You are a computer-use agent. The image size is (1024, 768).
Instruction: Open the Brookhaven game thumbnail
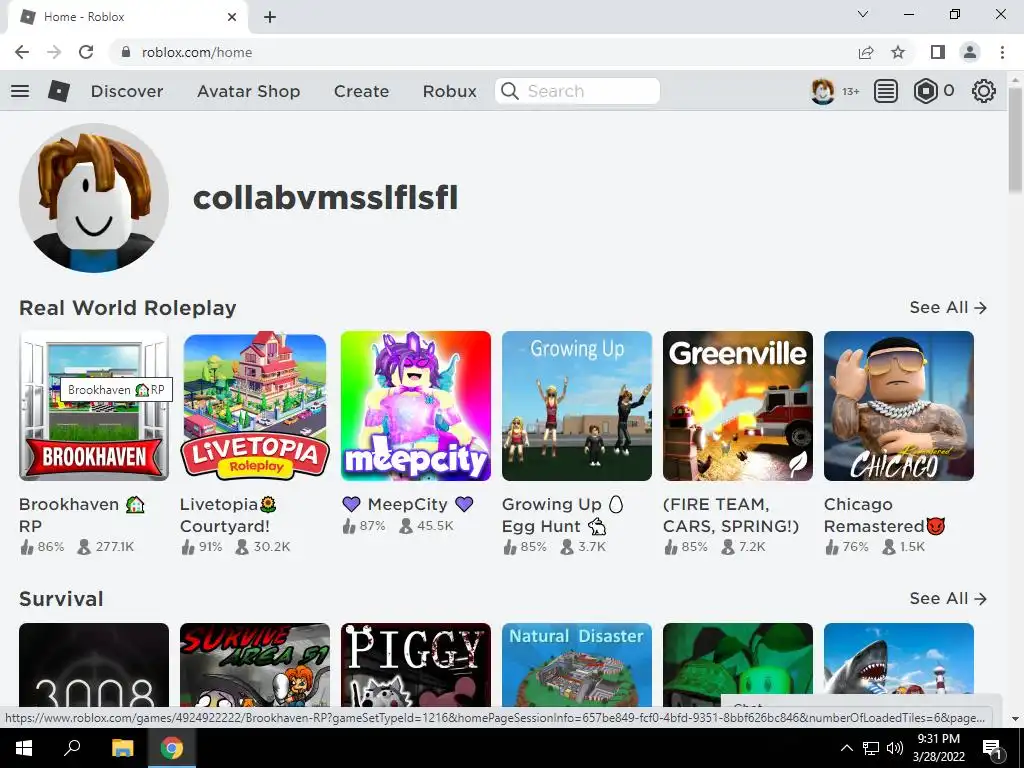click(x=94, y=406)
